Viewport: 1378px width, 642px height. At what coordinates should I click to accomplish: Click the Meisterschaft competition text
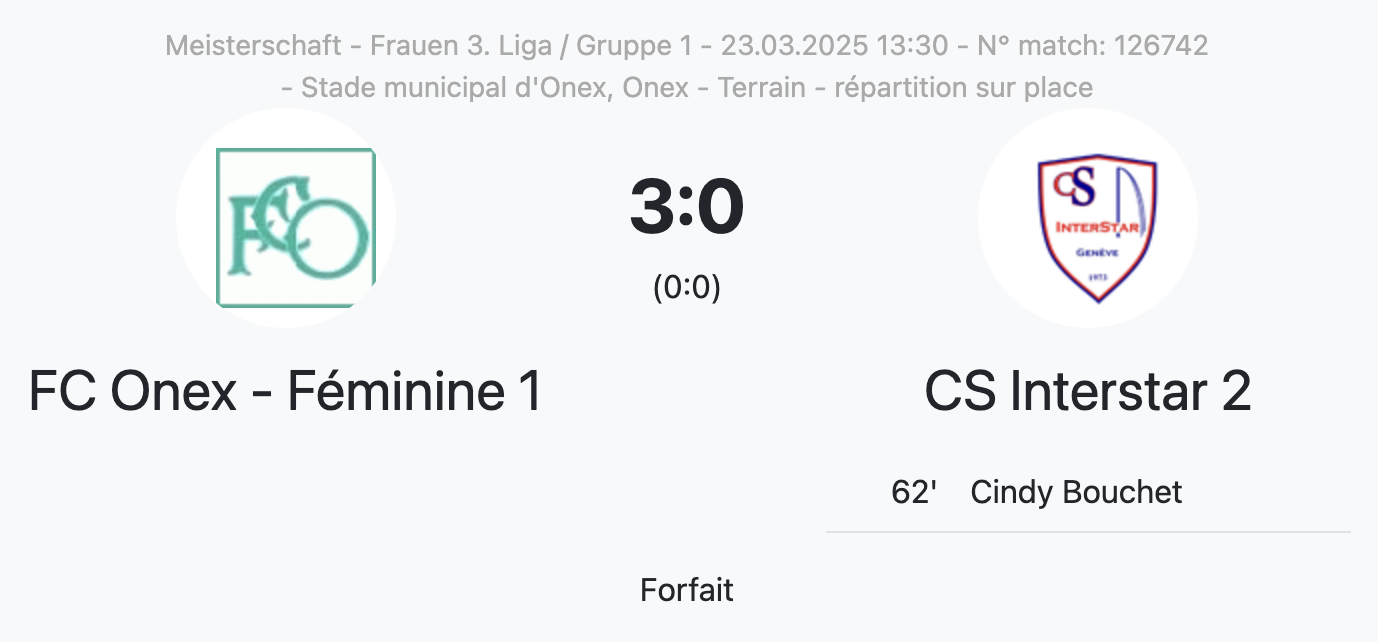point(255,45)
